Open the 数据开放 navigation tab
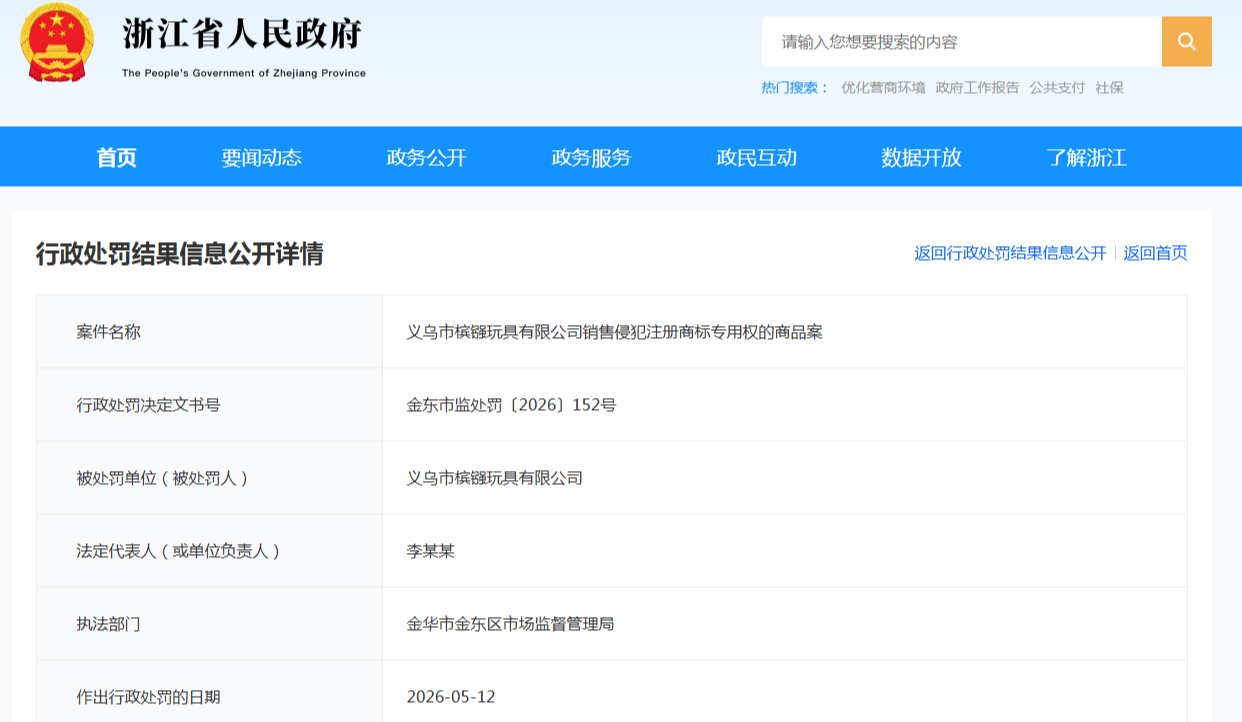This screenshot has width=1242, height=722. pyautogui.click(x=922, y=157)
